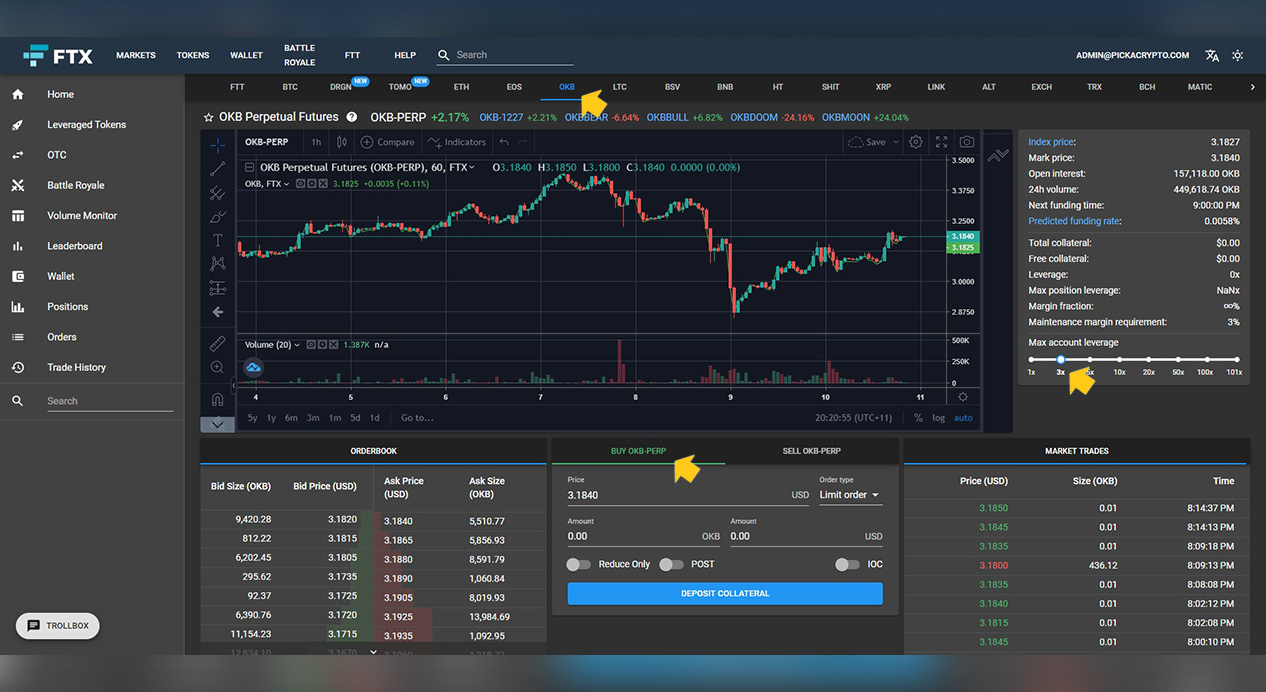Enter fullscreen chart mode
This screenshot has width=1266, height=692.
(942, 142)
